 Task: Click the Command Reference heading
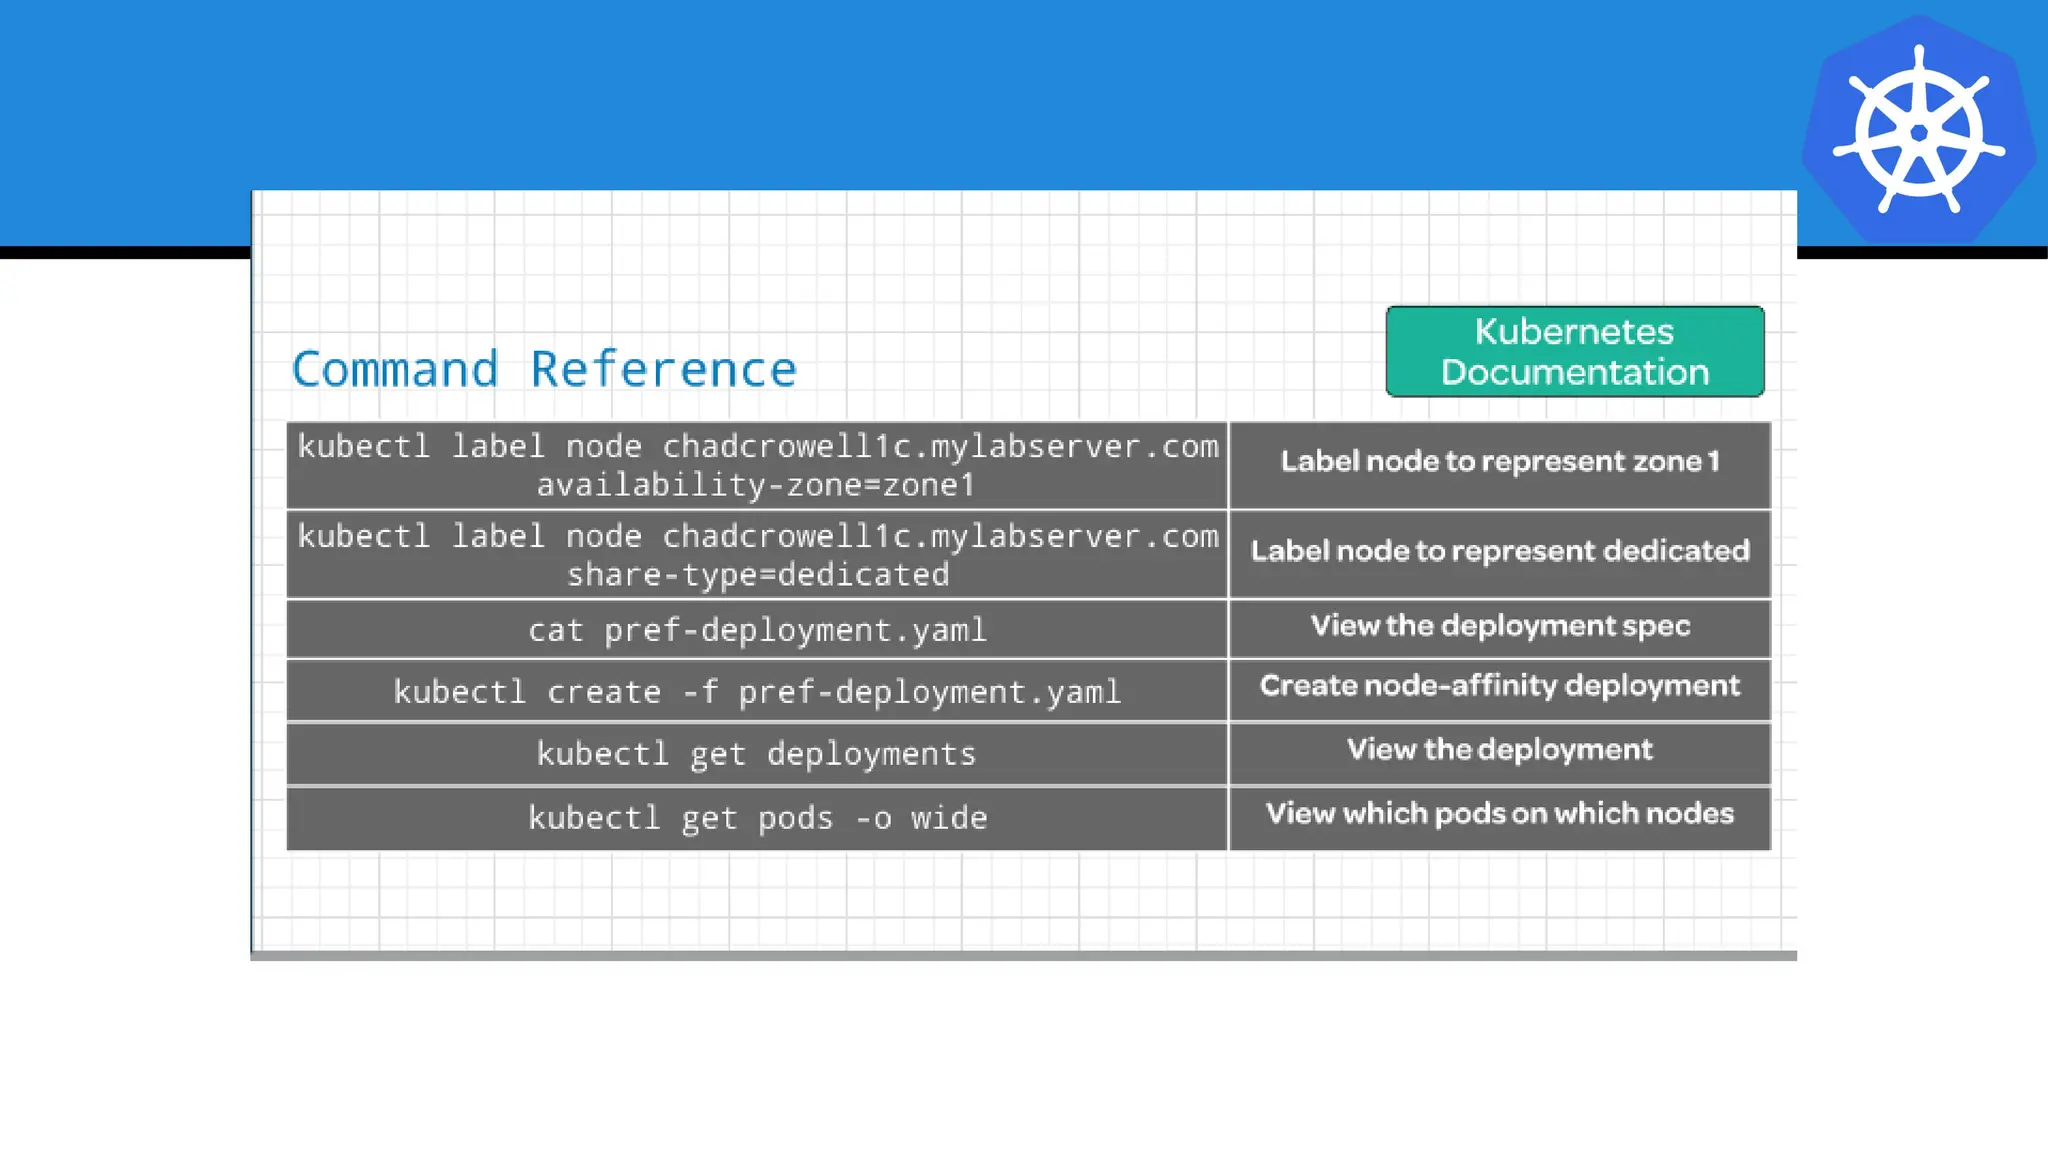(544, 369)
